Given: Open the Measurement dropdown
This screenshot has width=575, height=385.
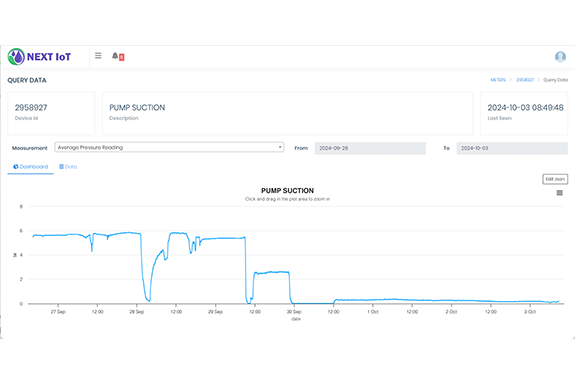Looking at the screenshot, I should coord(169,147).
